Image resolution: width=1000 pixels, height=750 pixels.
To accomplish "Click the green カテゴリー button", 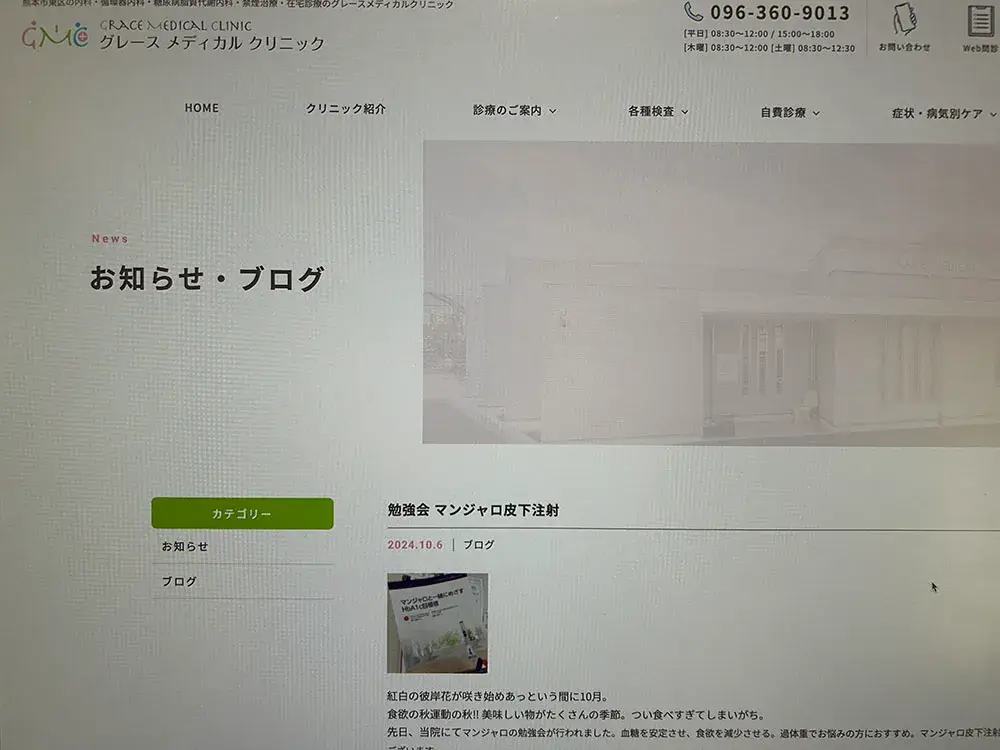I will click(x=242, y=513).
